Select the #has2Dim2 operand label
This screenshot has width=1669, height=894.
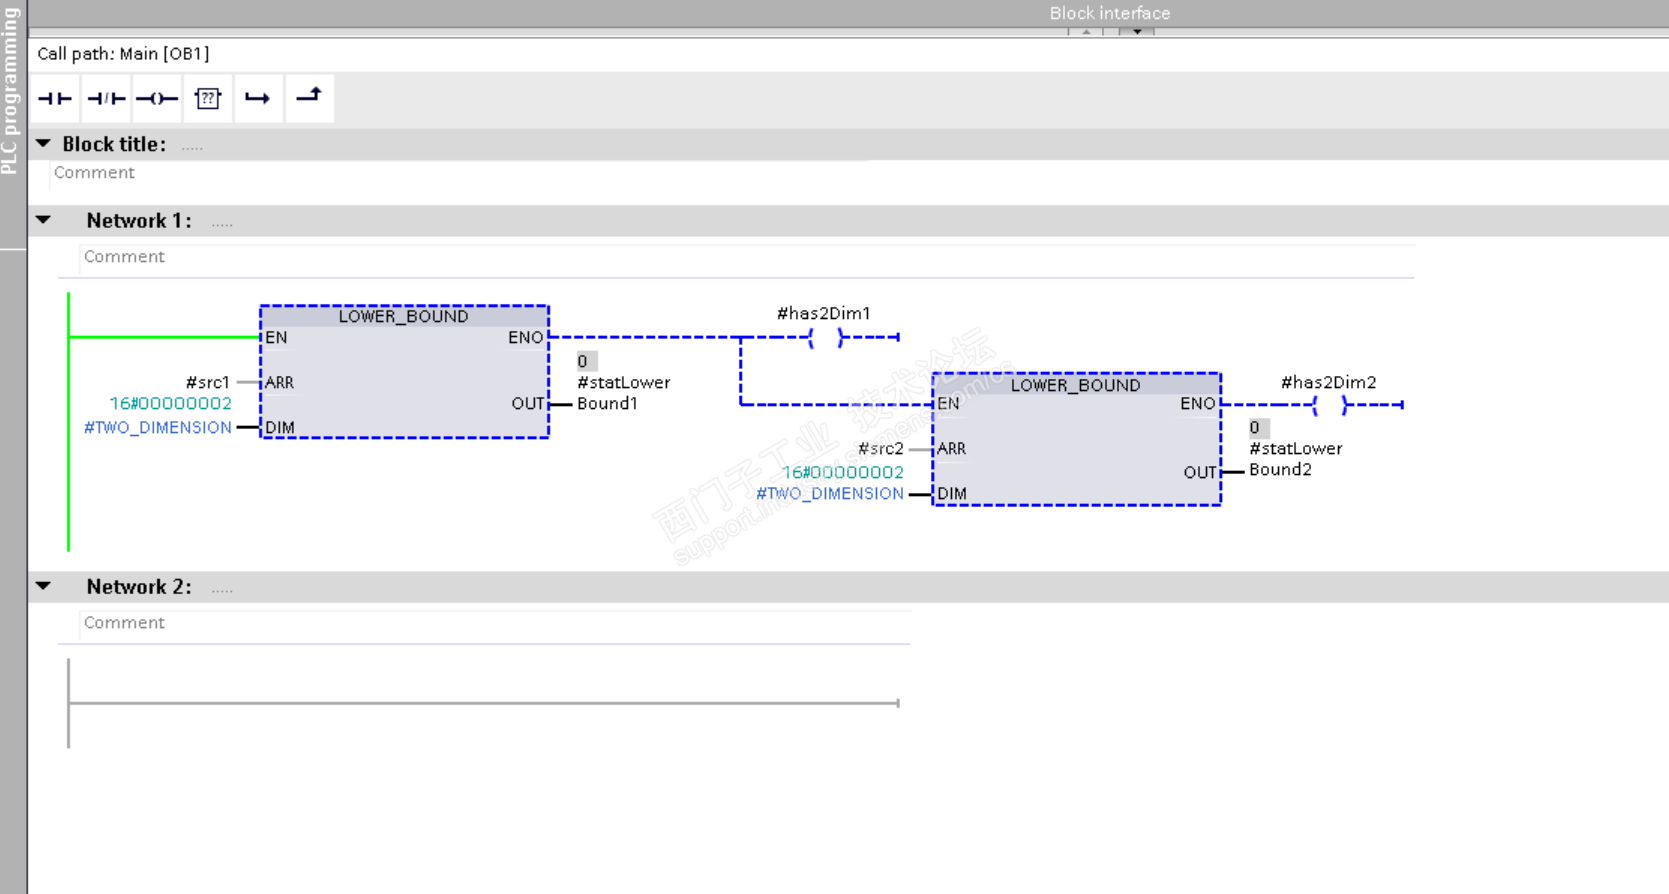(1329, 383)
